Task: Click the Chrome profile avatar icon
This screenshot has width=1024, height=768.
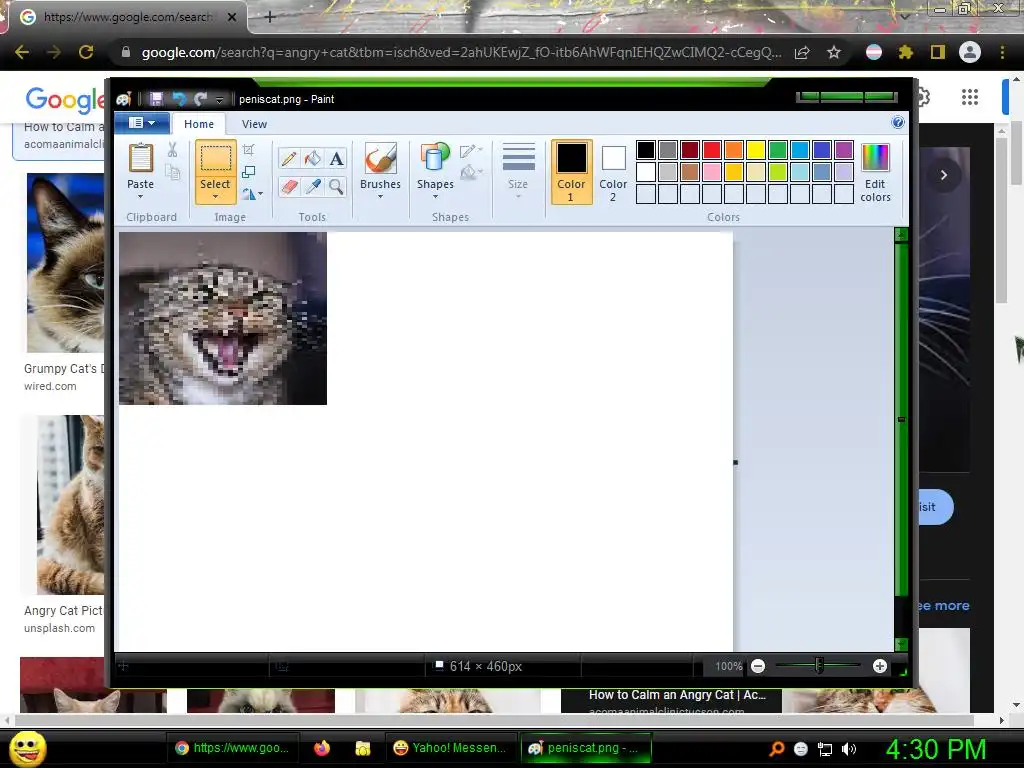Action: tap(970, 52)
